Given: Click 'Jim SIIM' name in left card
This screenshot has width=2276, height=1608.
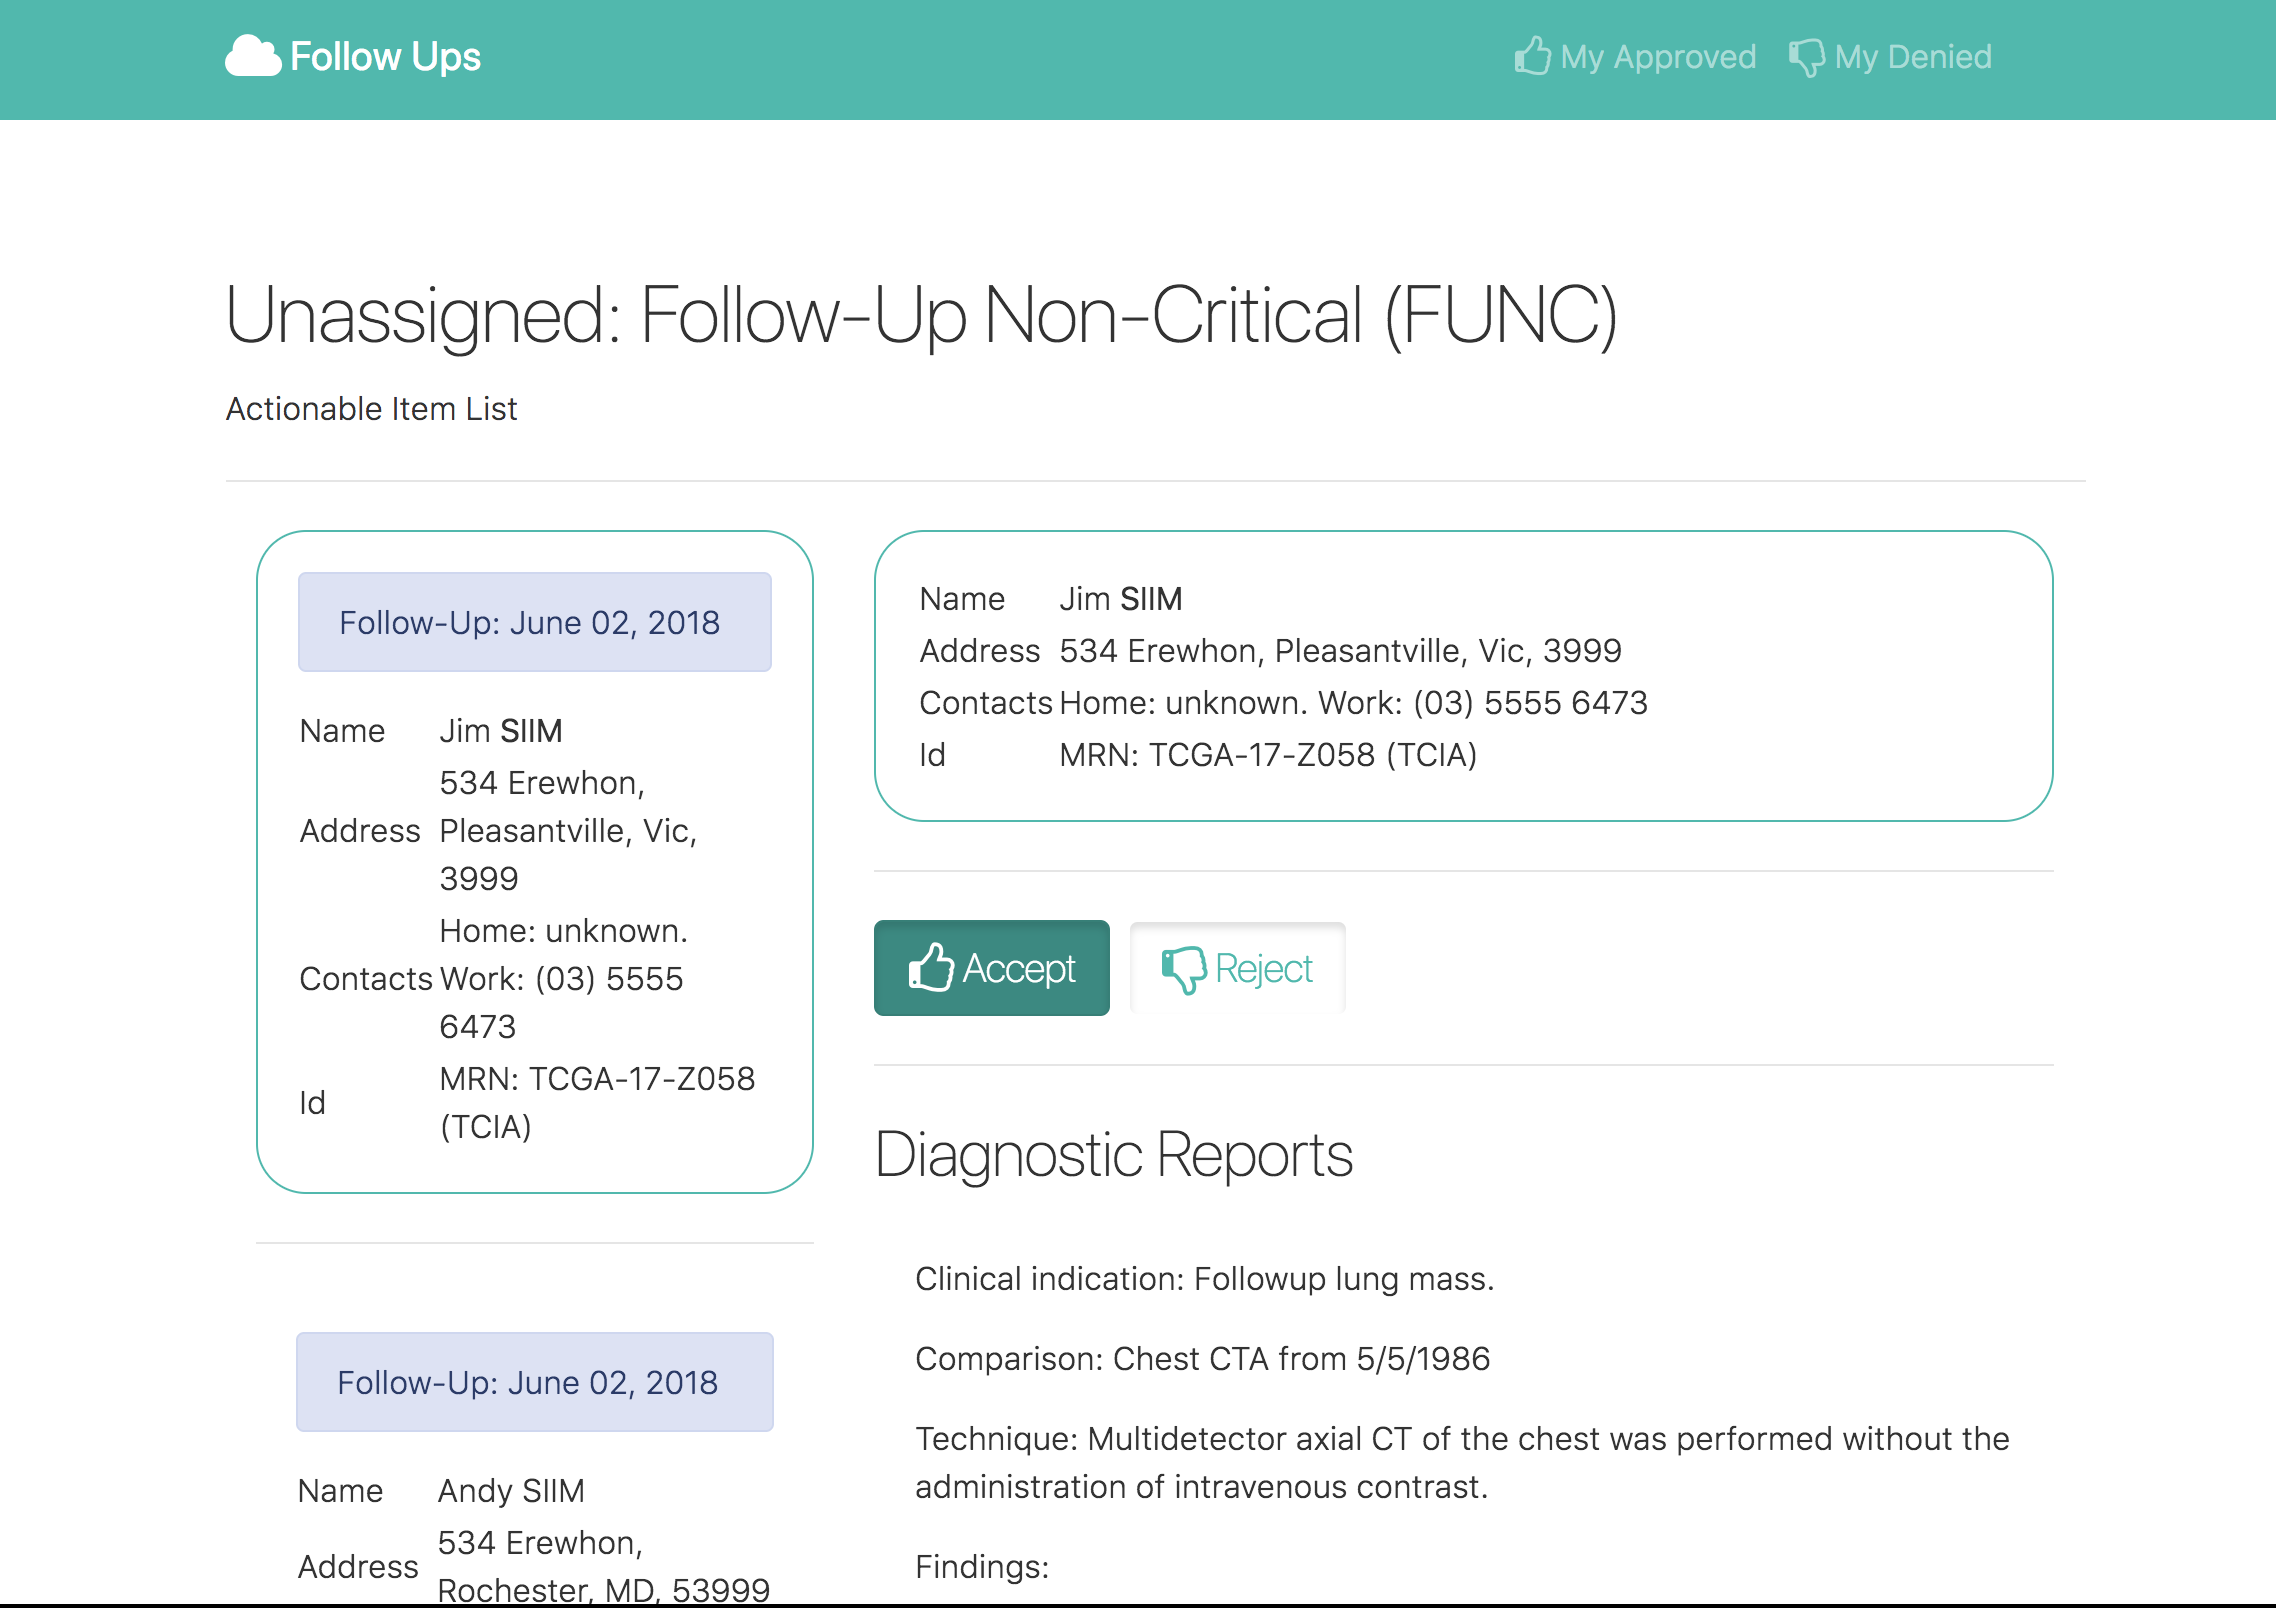Looking at the screenshot, I should tap(501, 731).
